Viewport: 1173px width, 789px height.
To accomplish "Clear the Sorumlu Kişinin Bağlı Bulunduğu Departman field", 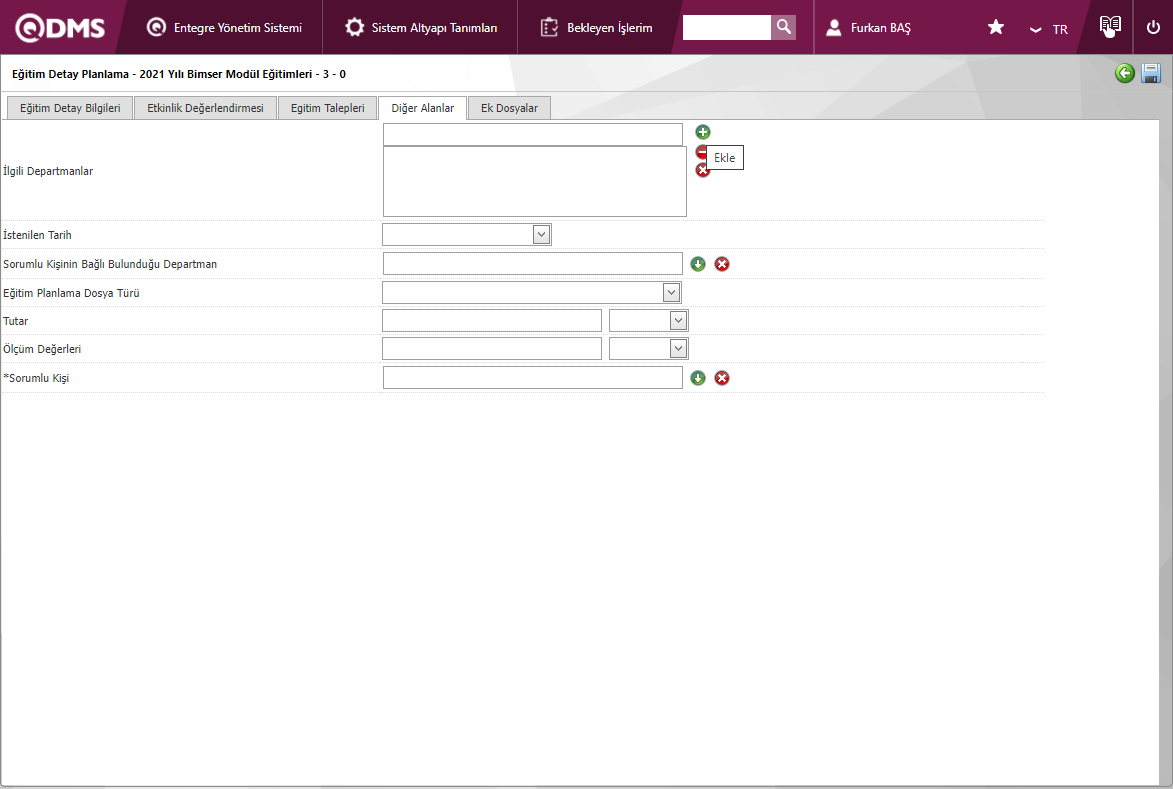I will click(x=722, y=264).
